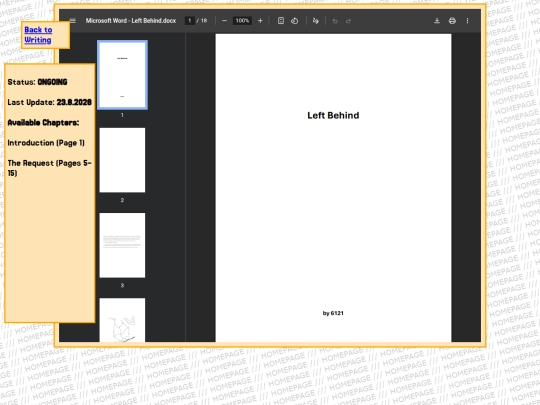Click the 100% zoom level field

242,21
